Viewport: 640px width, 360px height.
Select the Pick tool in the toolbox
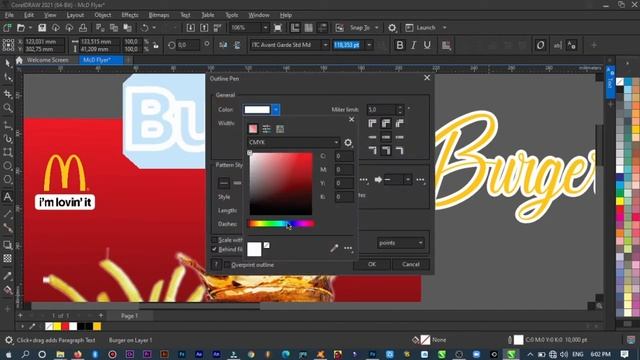pos(7,64)
